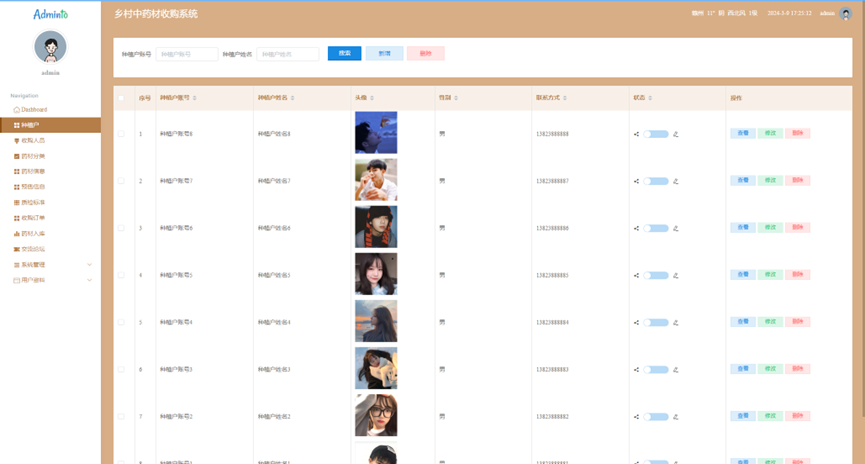
Task: Sort by 联系方式 column arrows
Action: pos(565,98)
